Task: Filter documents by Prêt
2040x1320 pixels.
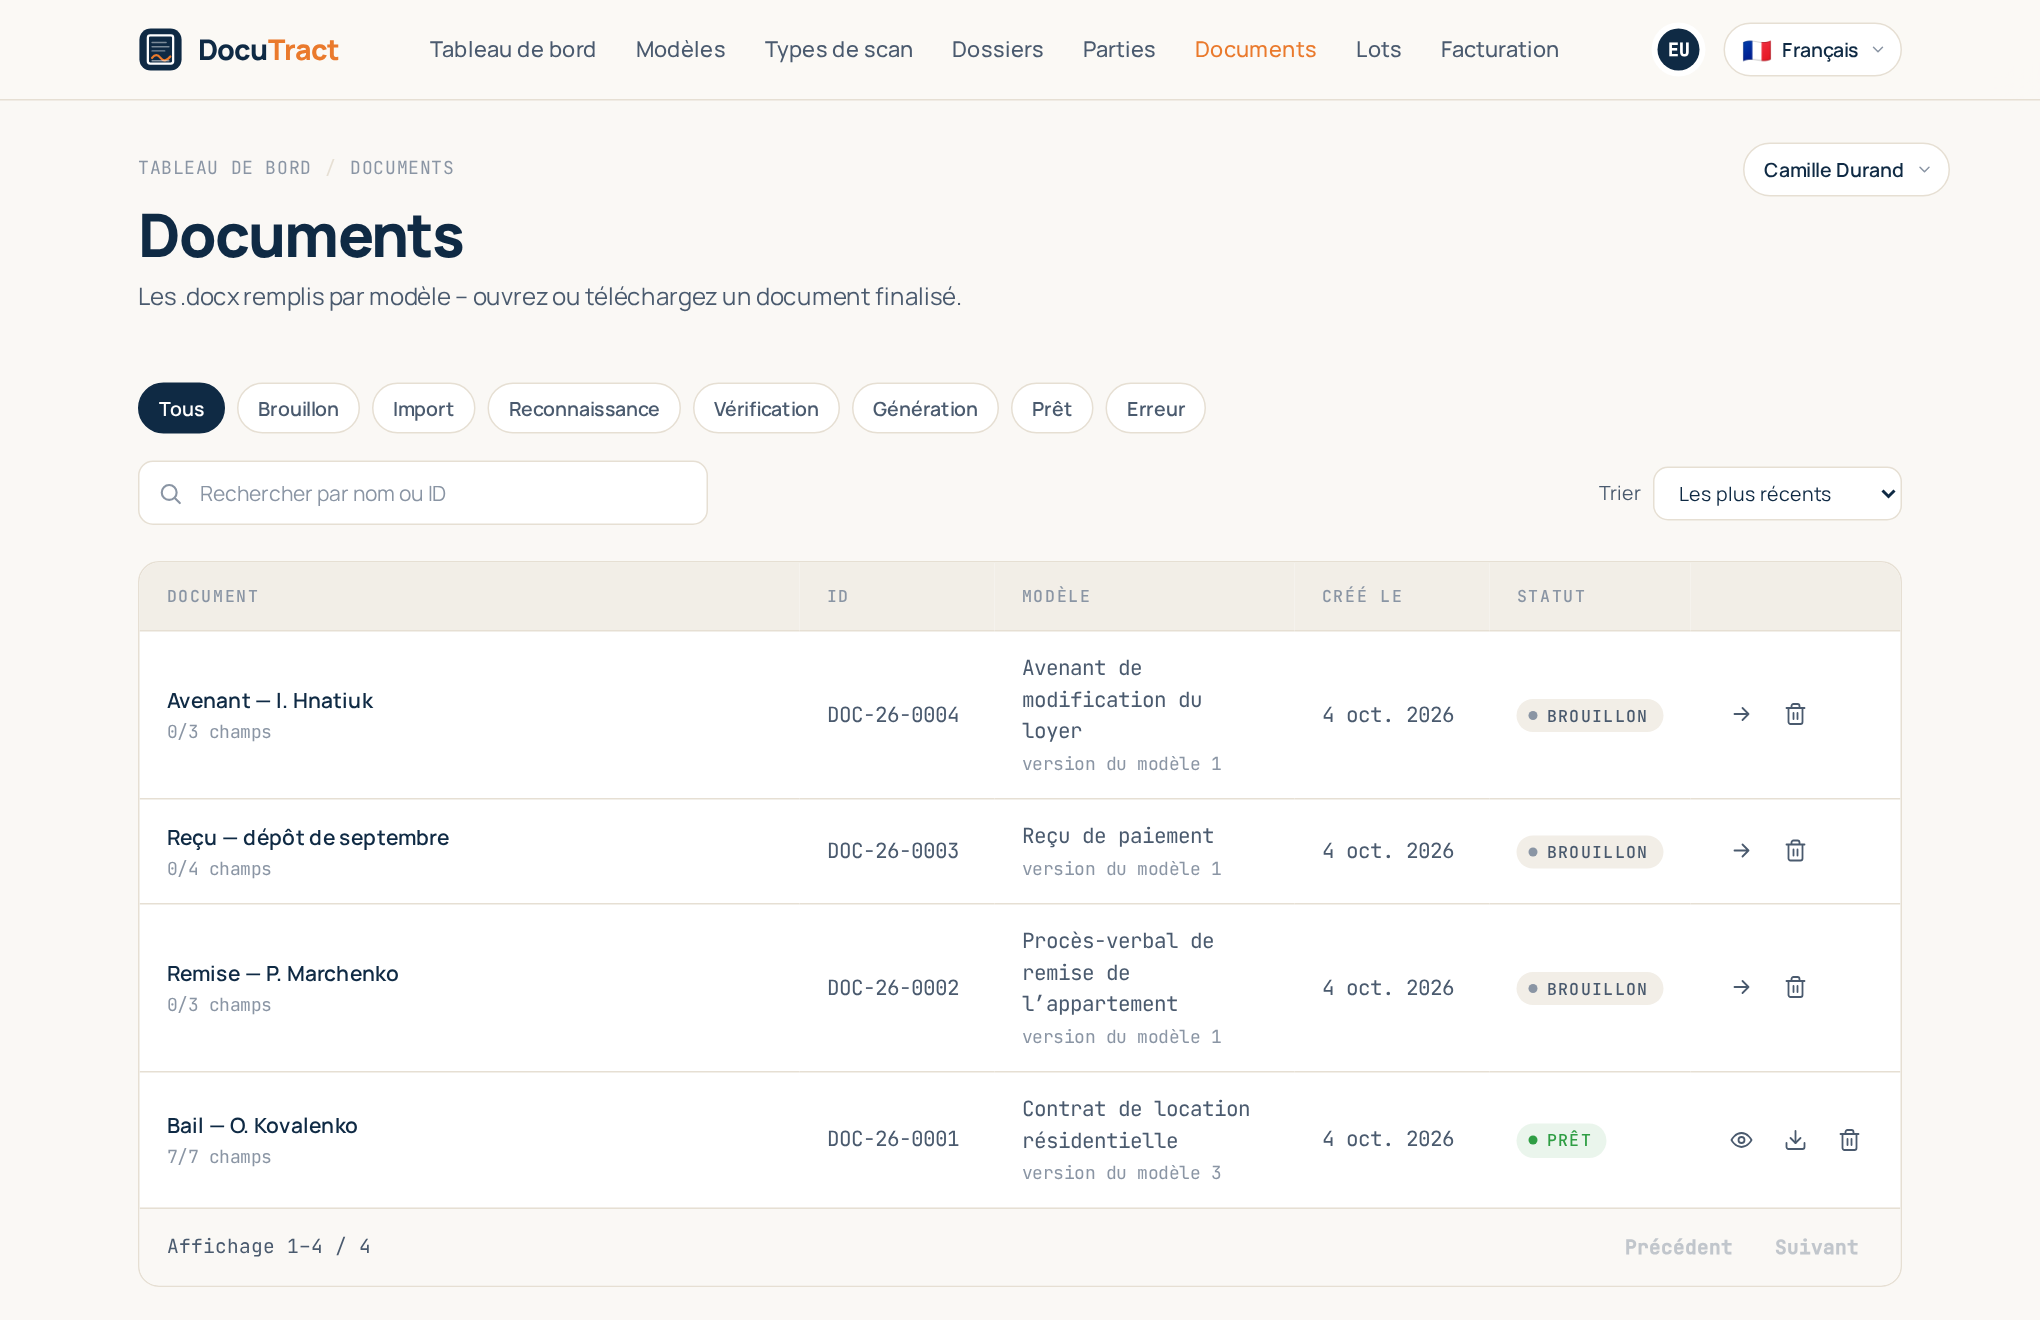Action: click(1052, 408)
